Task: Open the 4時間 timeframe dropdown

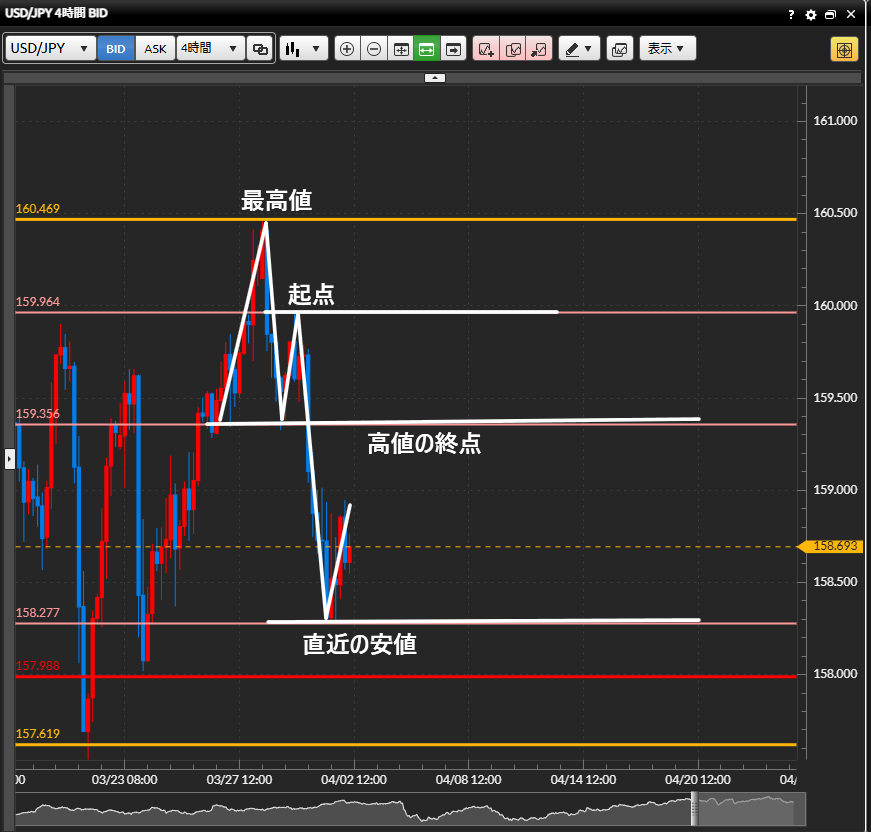Action: pyautogui.click(x=210, y=49)
